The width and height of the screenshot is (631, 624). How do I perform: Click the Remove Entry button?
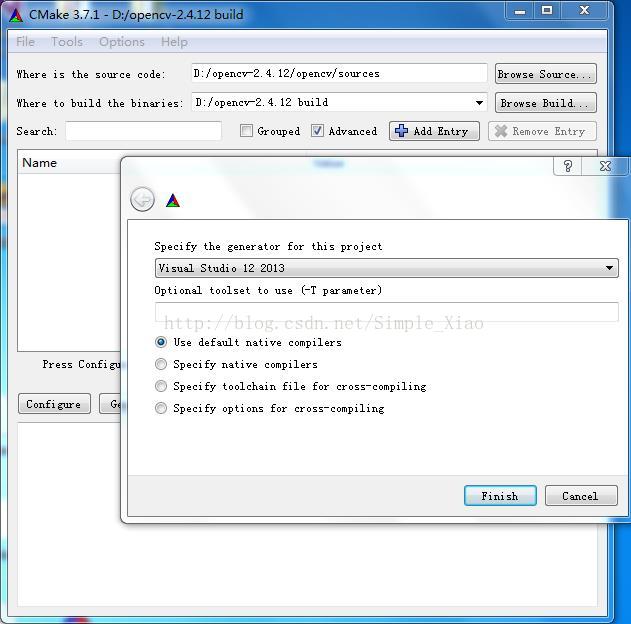pos(542,131)
